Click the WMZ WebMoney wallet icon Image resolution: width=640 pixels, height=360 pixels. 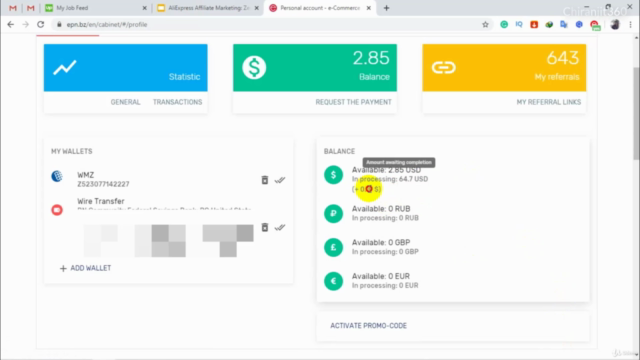coord(57,176)
